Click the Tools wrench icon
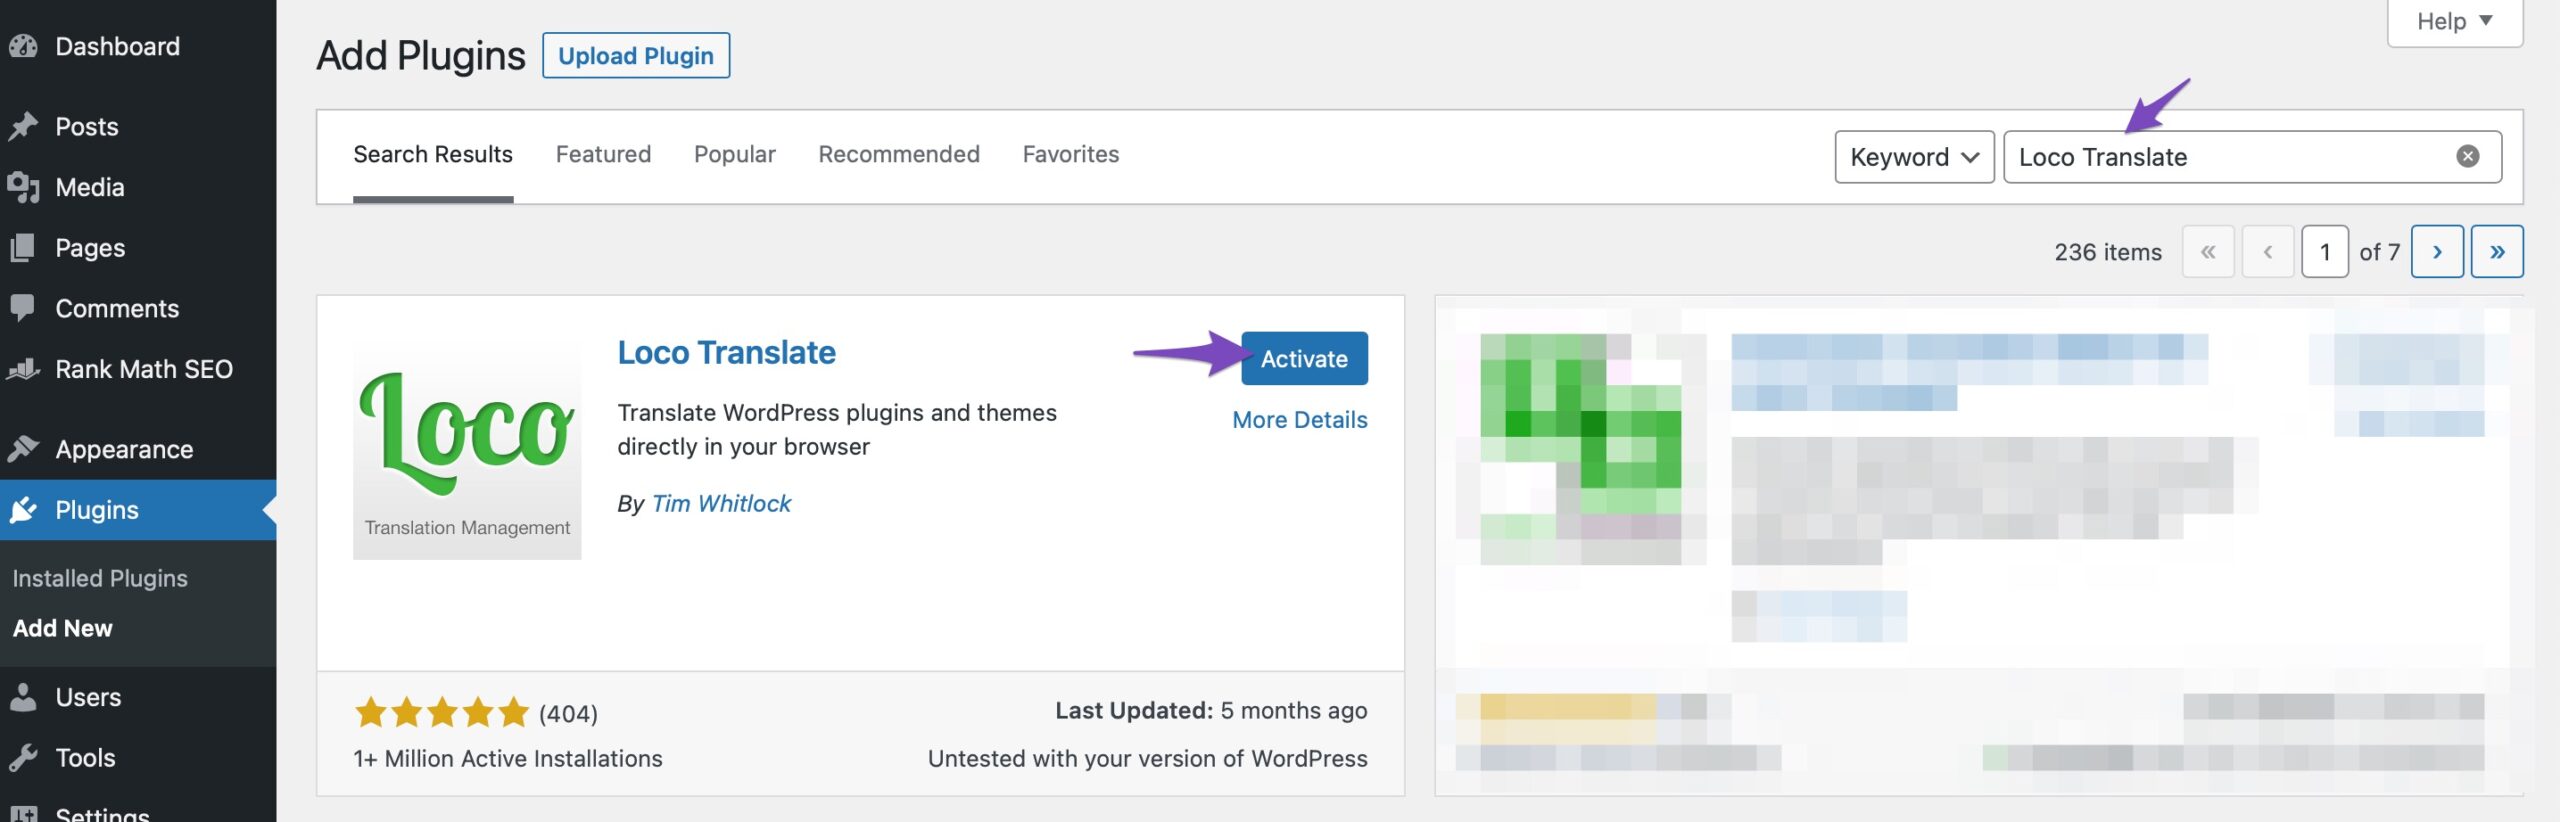The width and height of the screenshot is (2560, 822). click(x=23, y=757)
